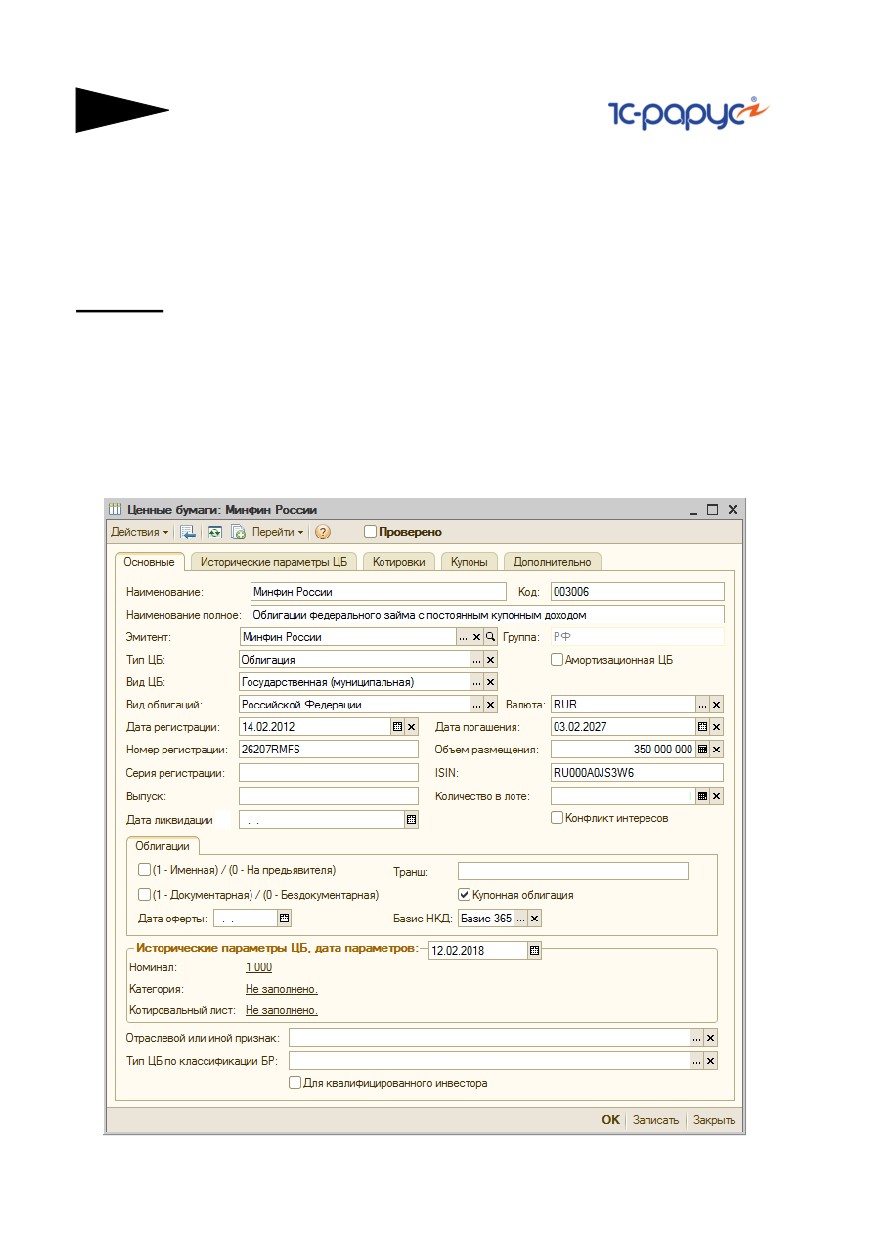The width and height of the screenshot is (875, 1239).
Task: Click the Серия регистрации input field
Action: tap(328, 773)
